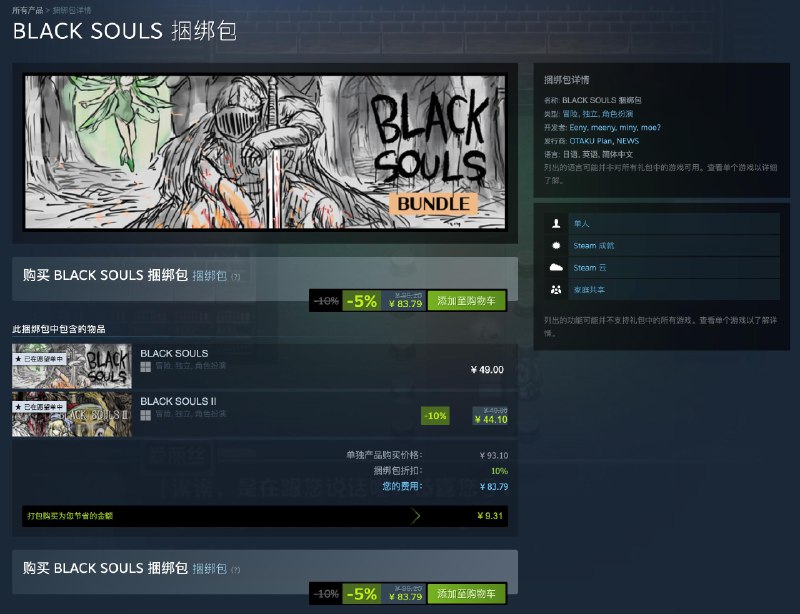Go to 所有产品 in the breadcrumb
The height and width of the screenshot is (614, 800).
(x=28, y=10)
